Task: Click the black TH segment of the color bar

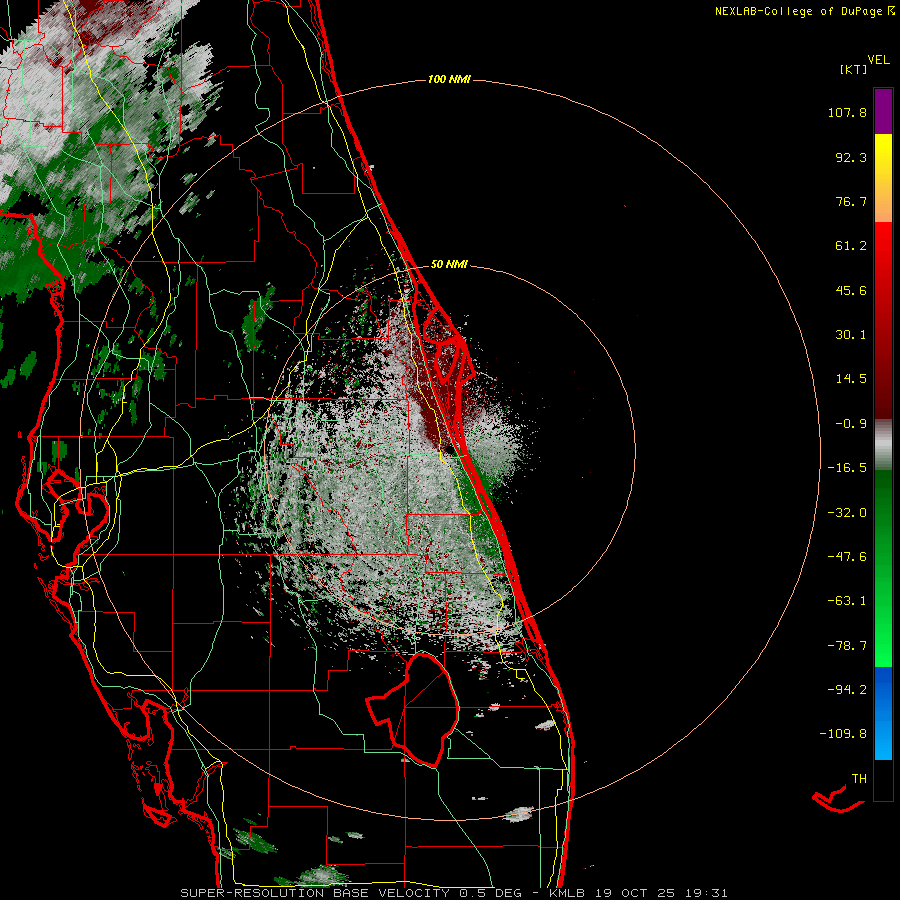Action: [883, 780]
